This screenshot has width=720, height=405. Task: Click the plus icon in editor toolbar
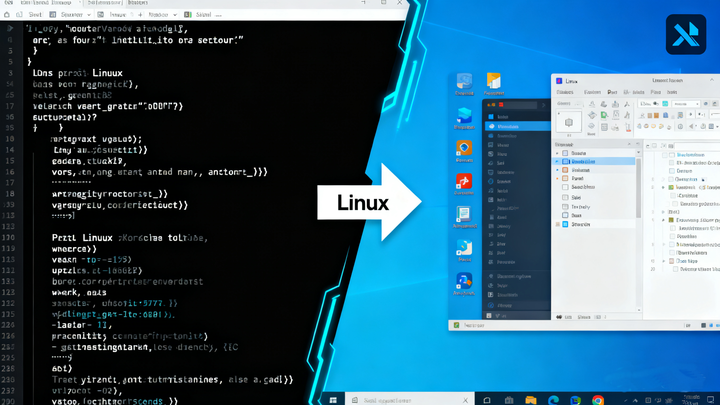coord(140,15)
